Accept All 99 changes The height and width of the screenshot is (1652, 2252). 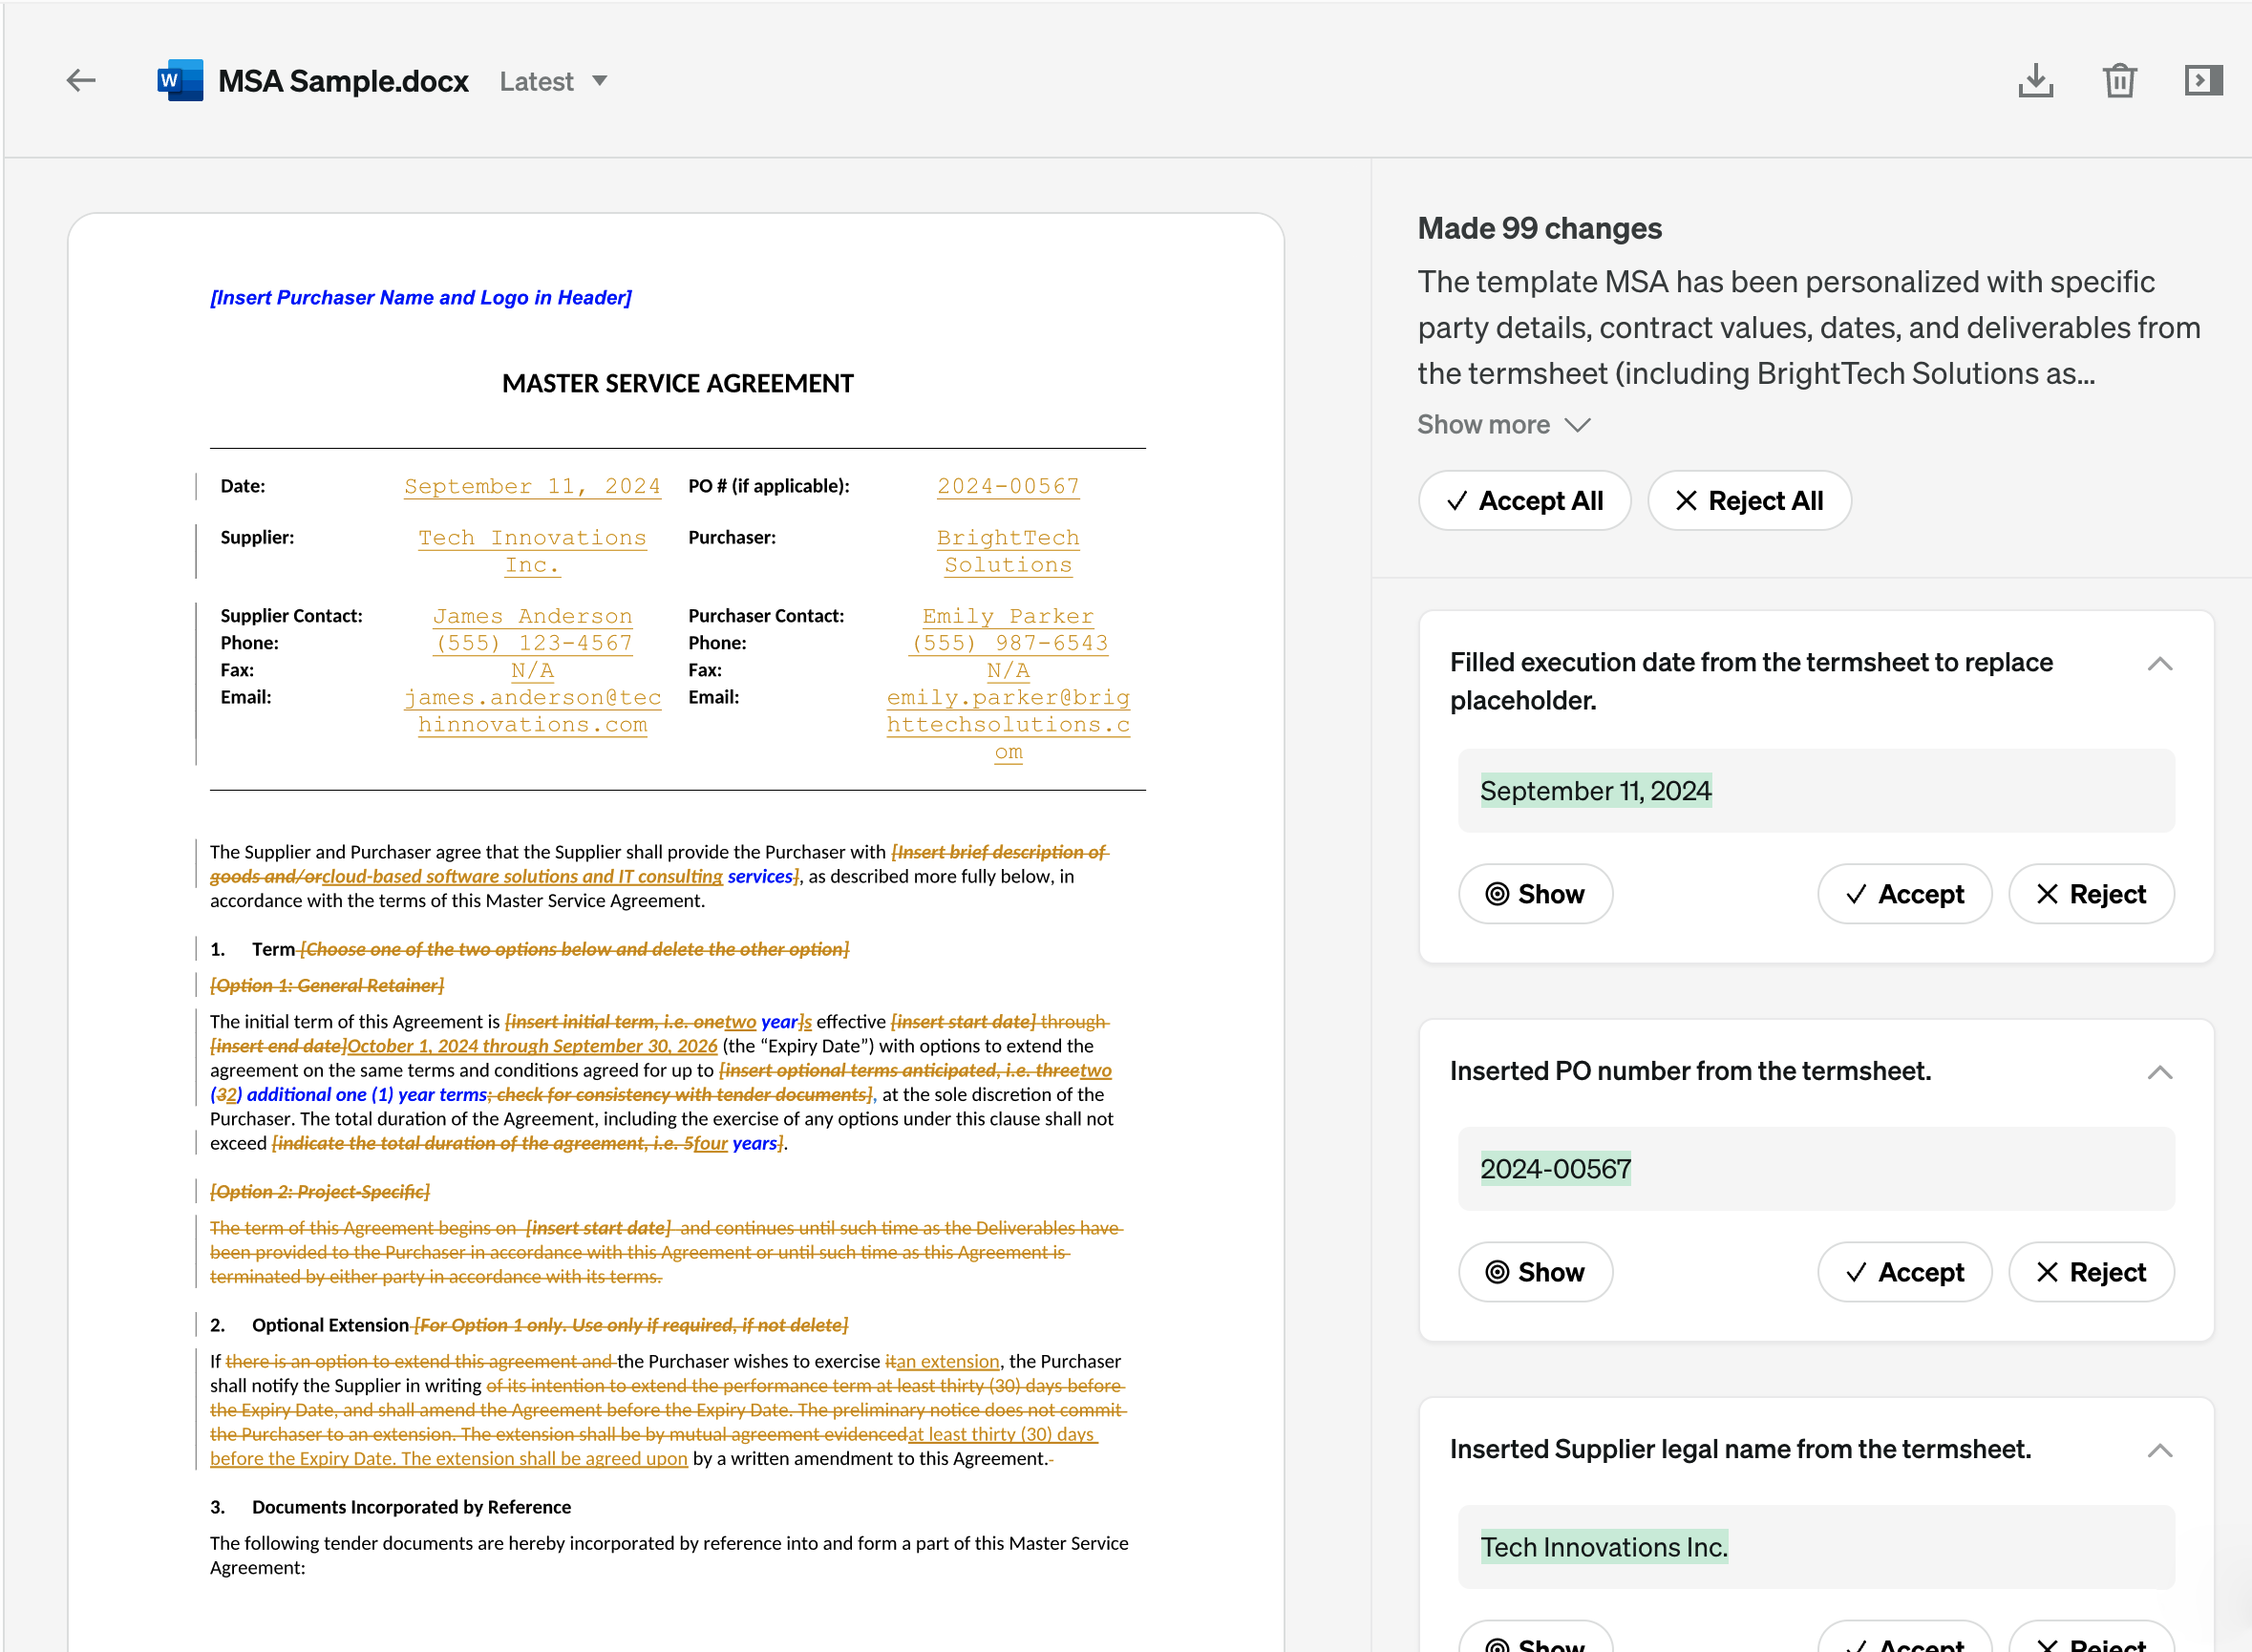coord(1524,500)
